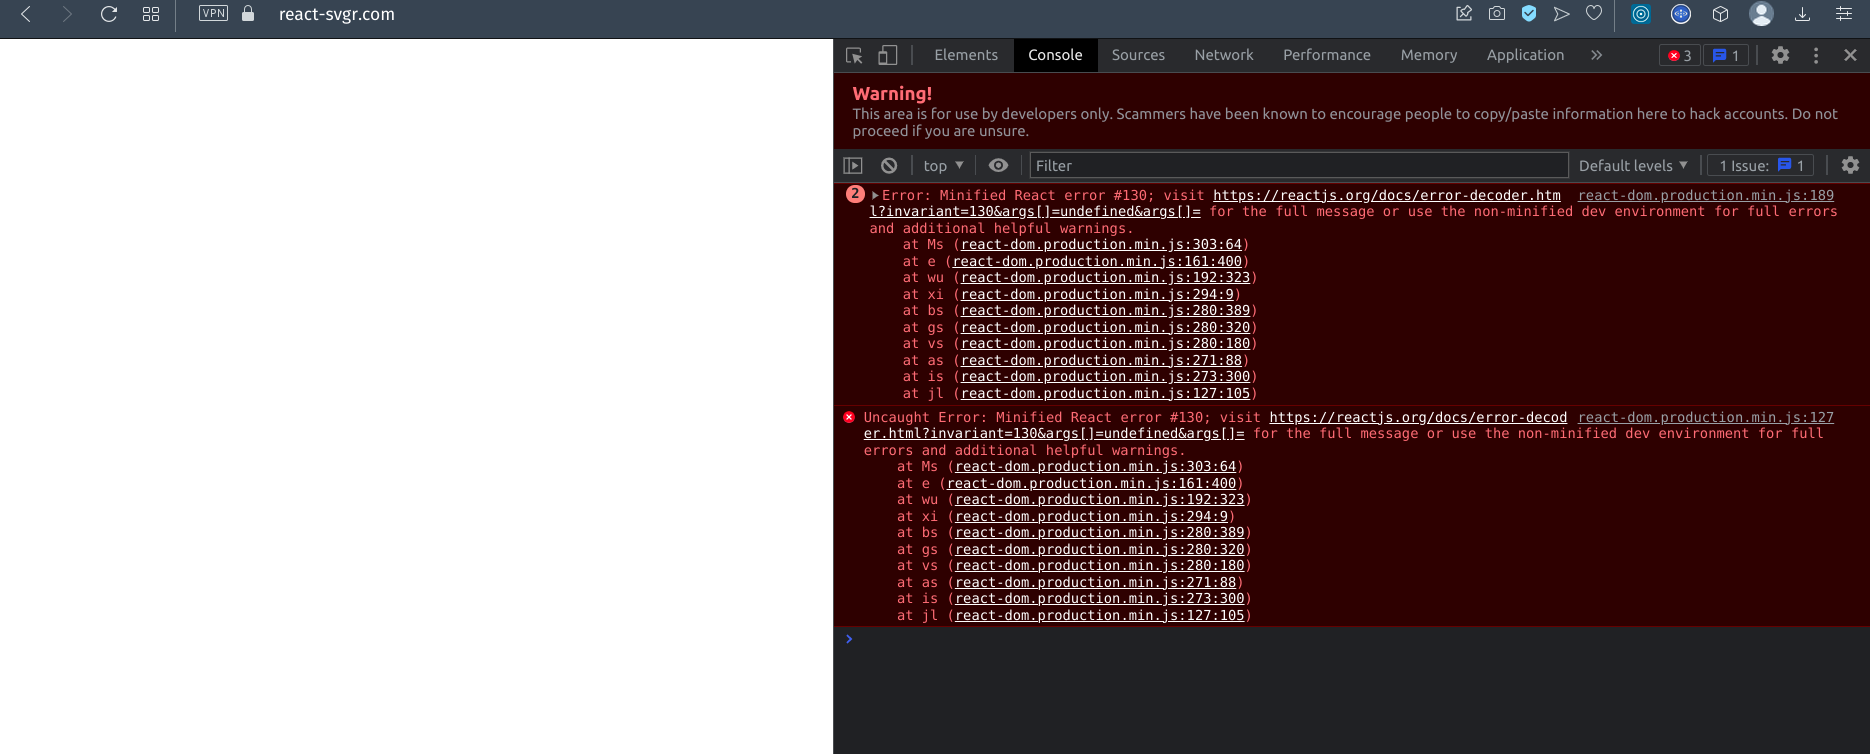The height and width of the screenshot is (754, 1870).
Task: Open the top JavaScript context dropdown
Action: 943,165
